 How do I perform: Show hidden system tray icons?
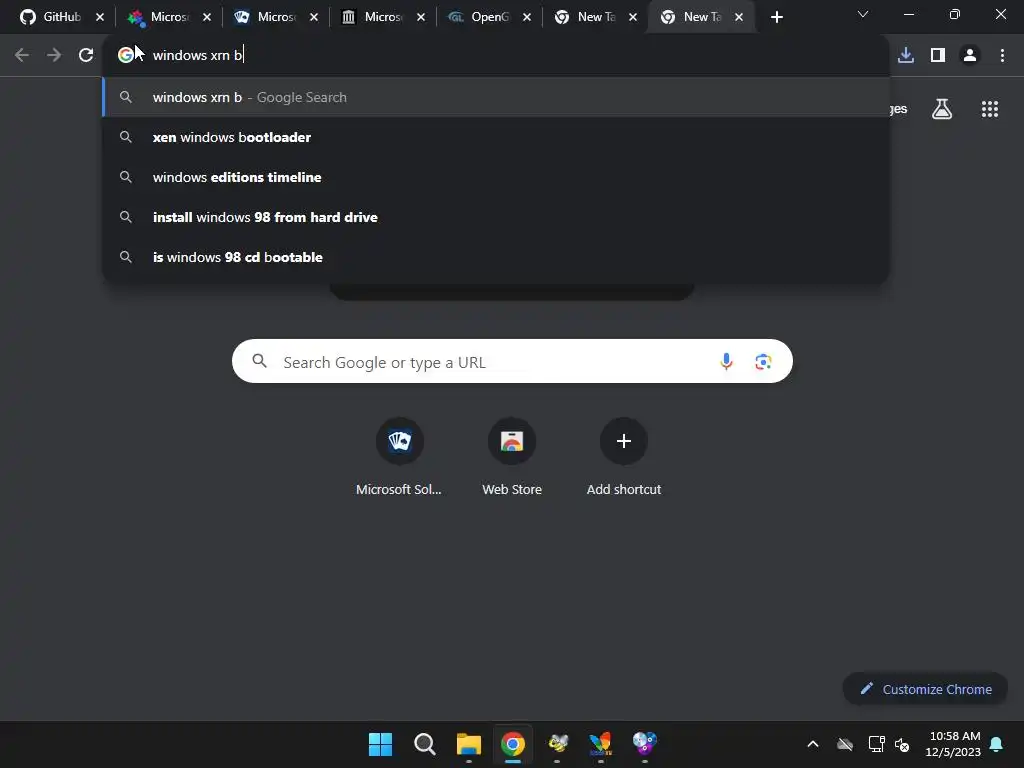pyautogui.click(x=813, y=744)
